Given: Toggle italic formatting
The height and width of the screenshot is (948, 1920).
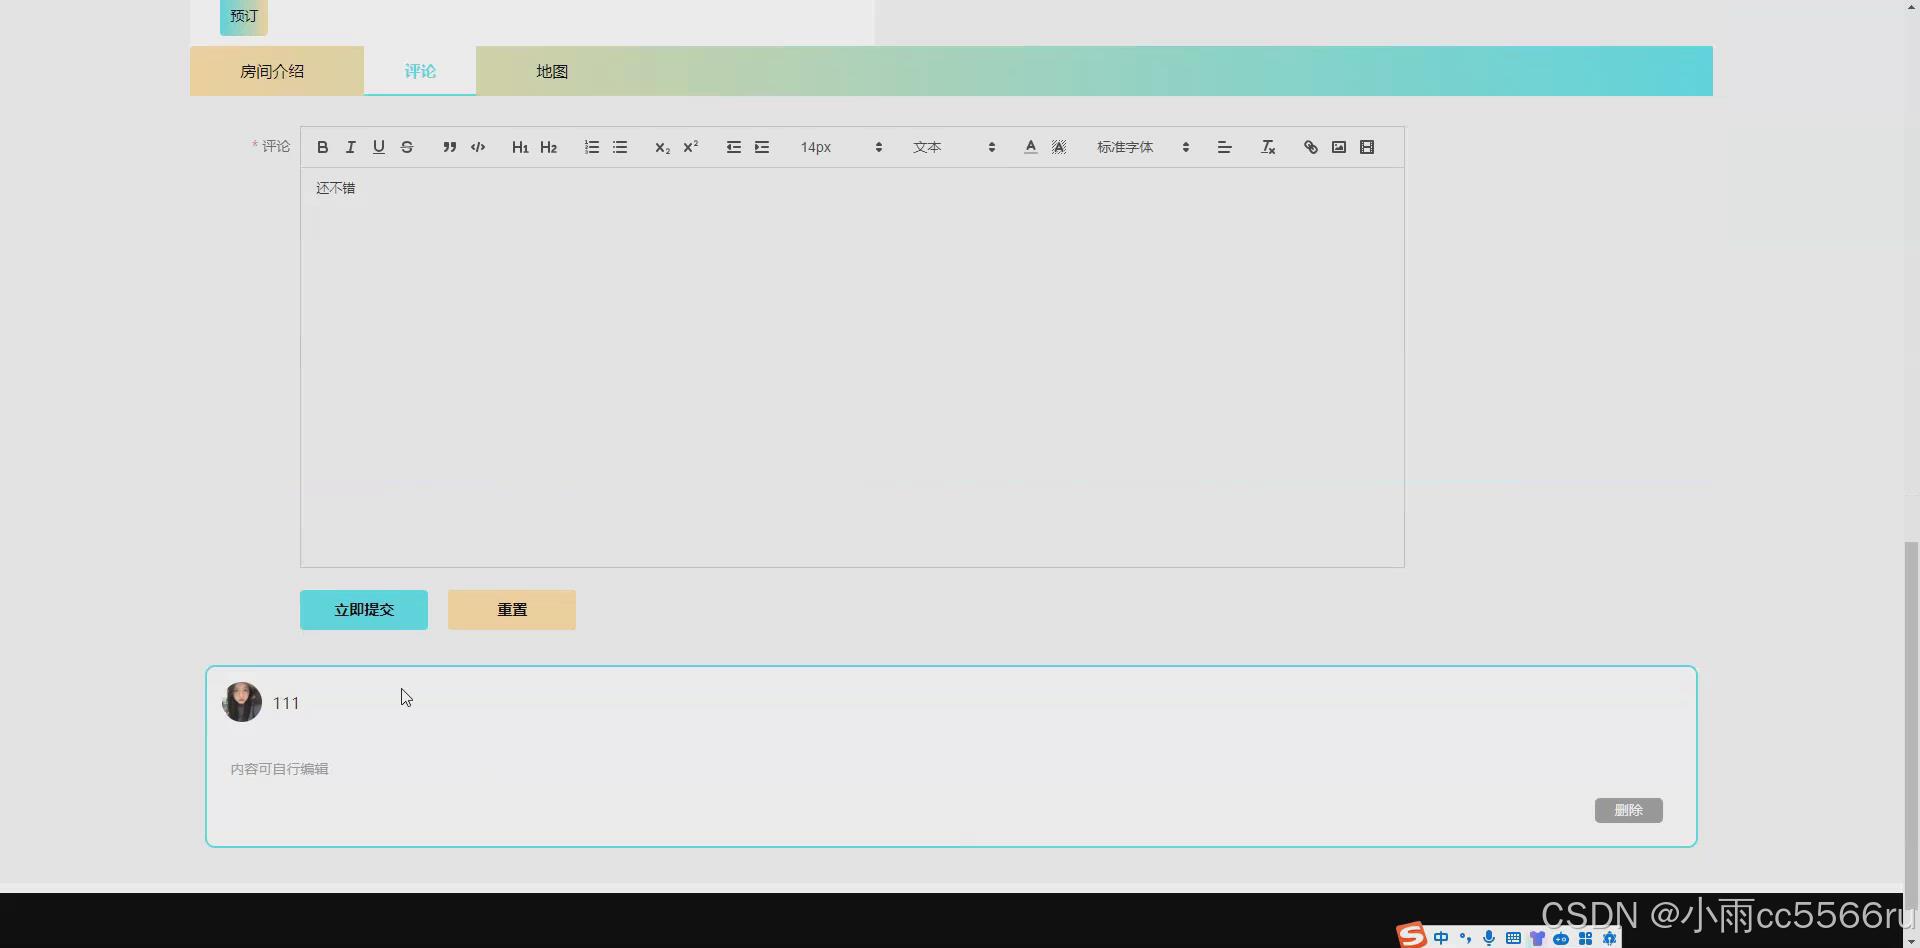Looking at the screenshot, I should point(350,147).
